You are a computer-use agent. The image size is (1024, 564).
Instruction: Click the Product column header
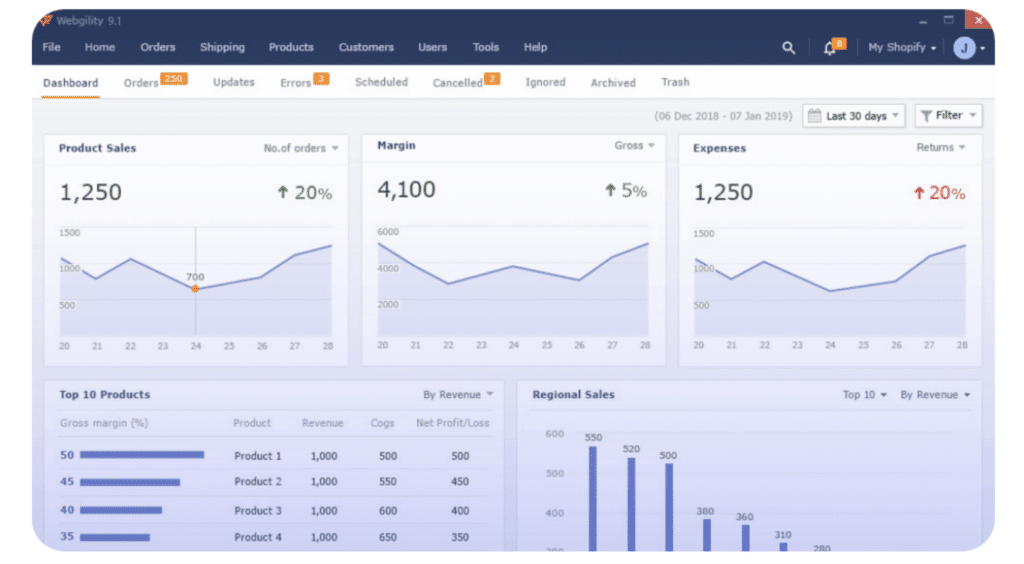pyautogui.click(x=252, y=423)
